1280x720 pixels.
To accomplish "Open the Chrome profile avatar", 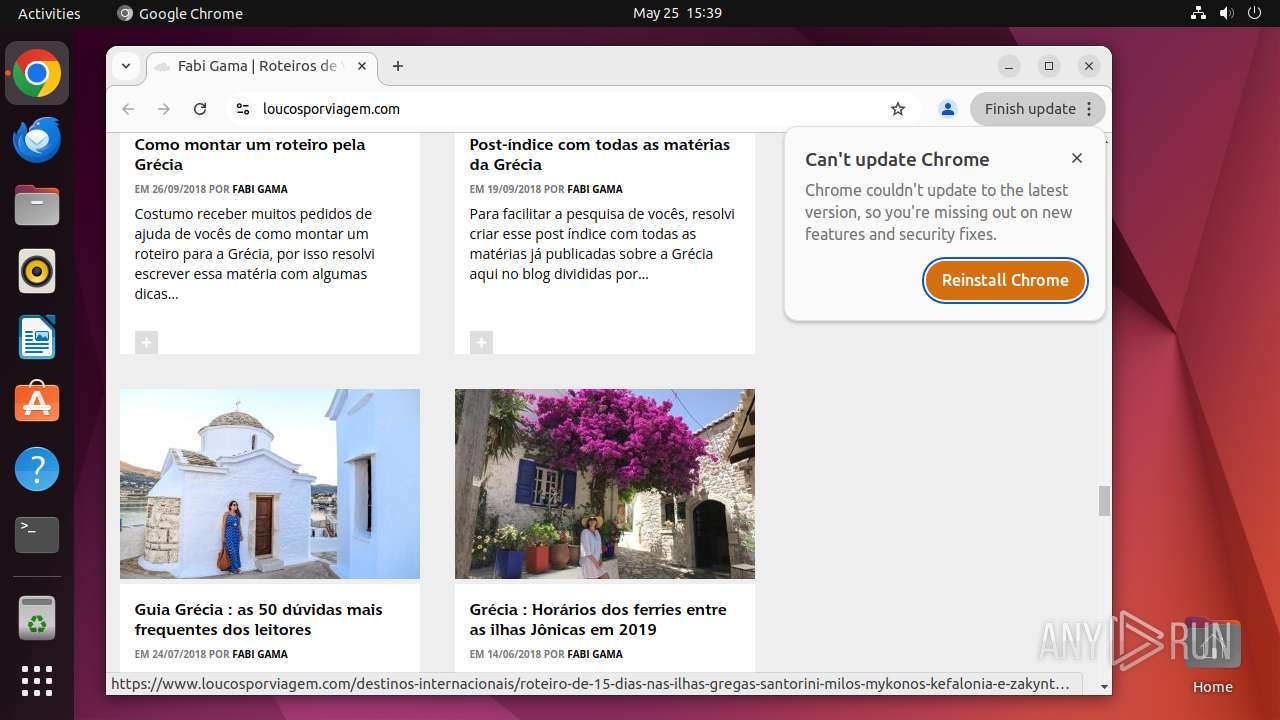I will pos(948,109).
